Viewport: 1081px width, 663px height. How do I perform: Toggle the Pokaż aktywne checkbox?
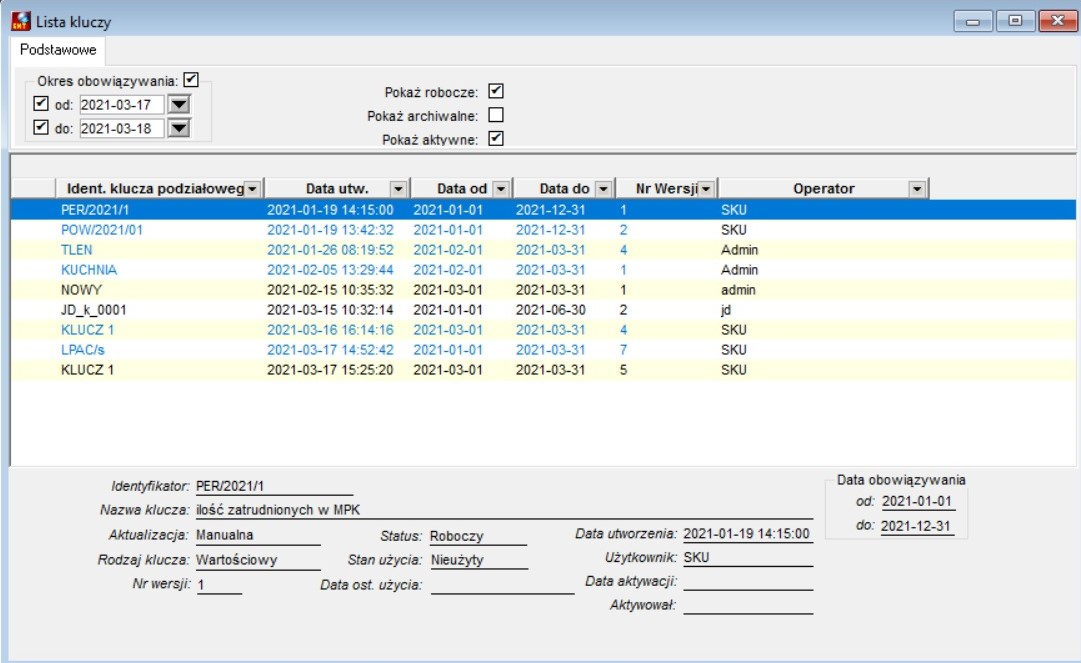click(496, 139)
